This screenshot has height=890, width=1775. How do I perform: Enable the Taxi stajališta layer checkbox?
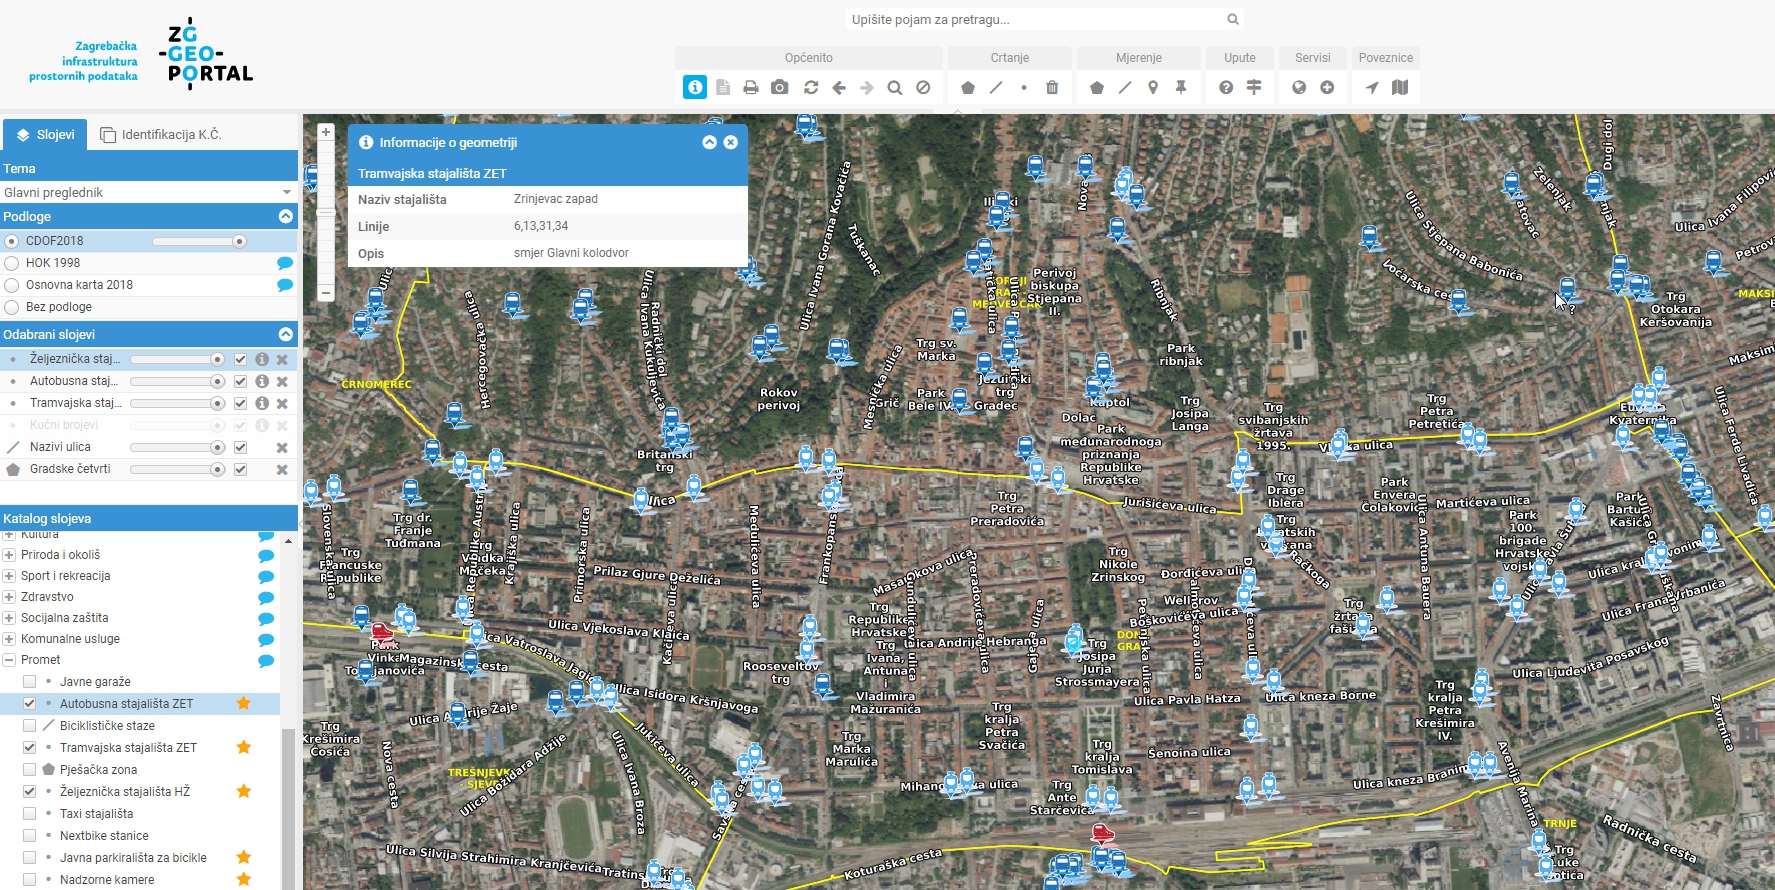[x=30, y=814]
